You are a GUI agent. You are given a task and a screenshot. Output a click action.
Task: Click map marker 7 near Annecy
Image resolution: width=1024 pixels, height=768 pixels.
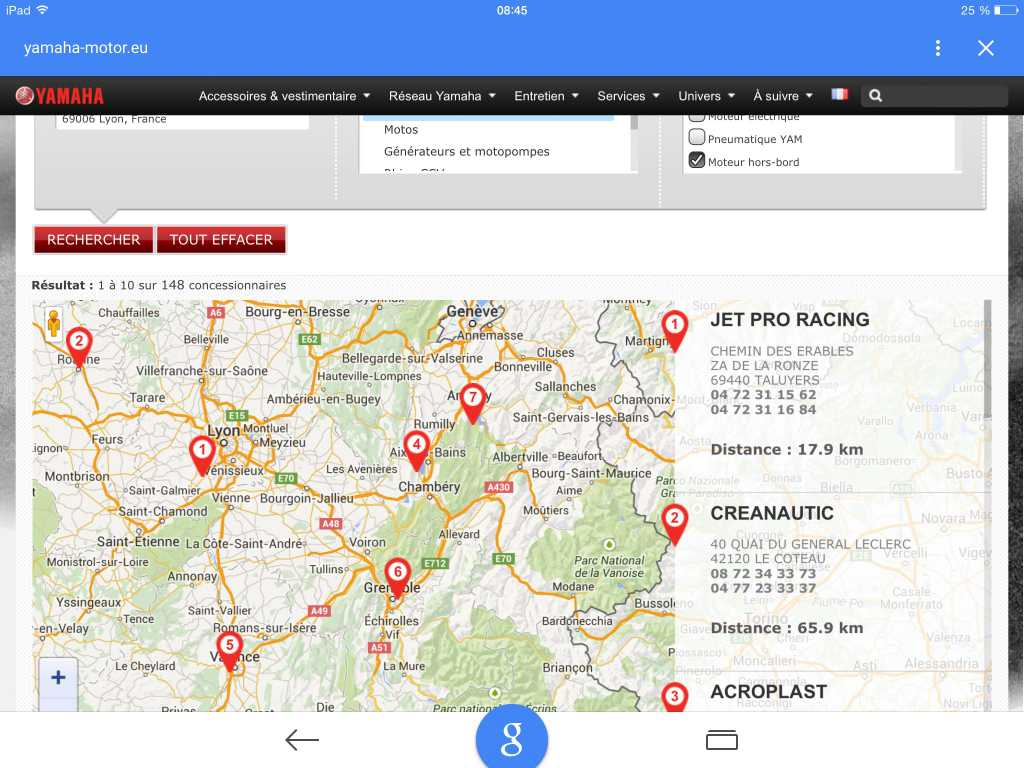[x=473, y=401]
